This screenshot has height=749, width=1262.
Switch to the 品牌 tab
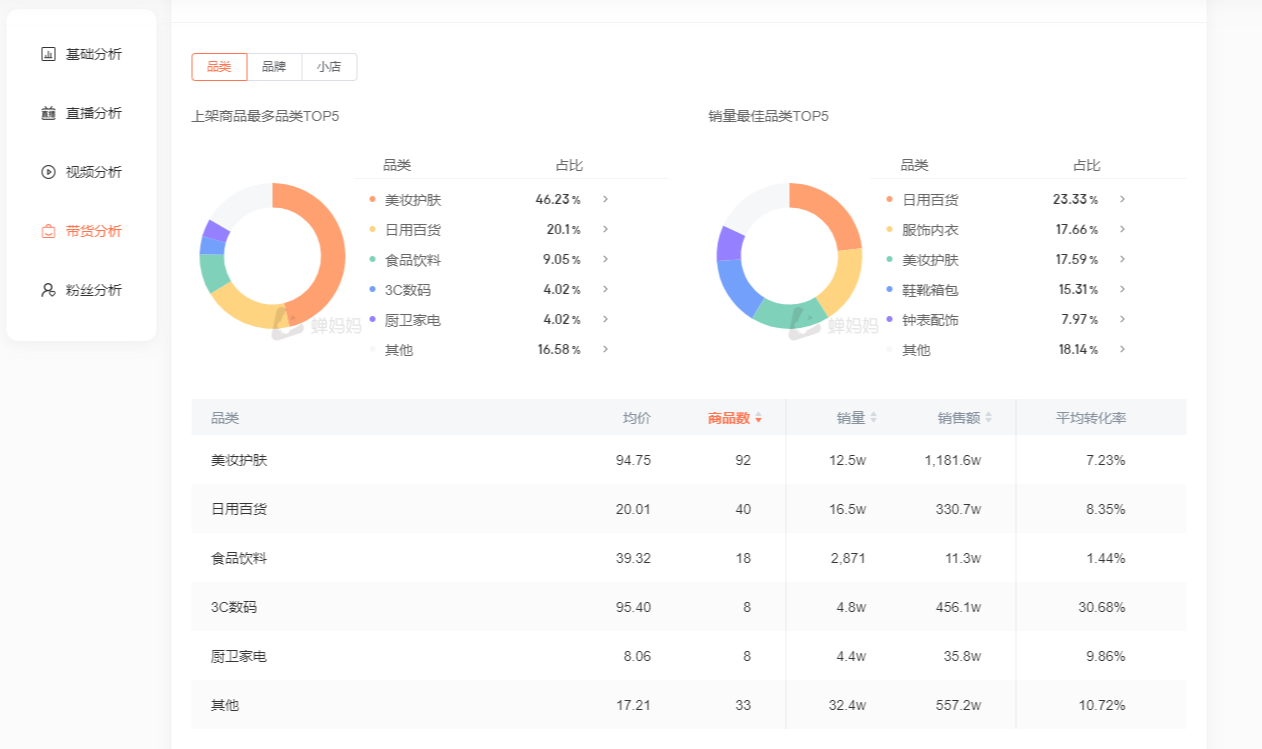(274, 67)
